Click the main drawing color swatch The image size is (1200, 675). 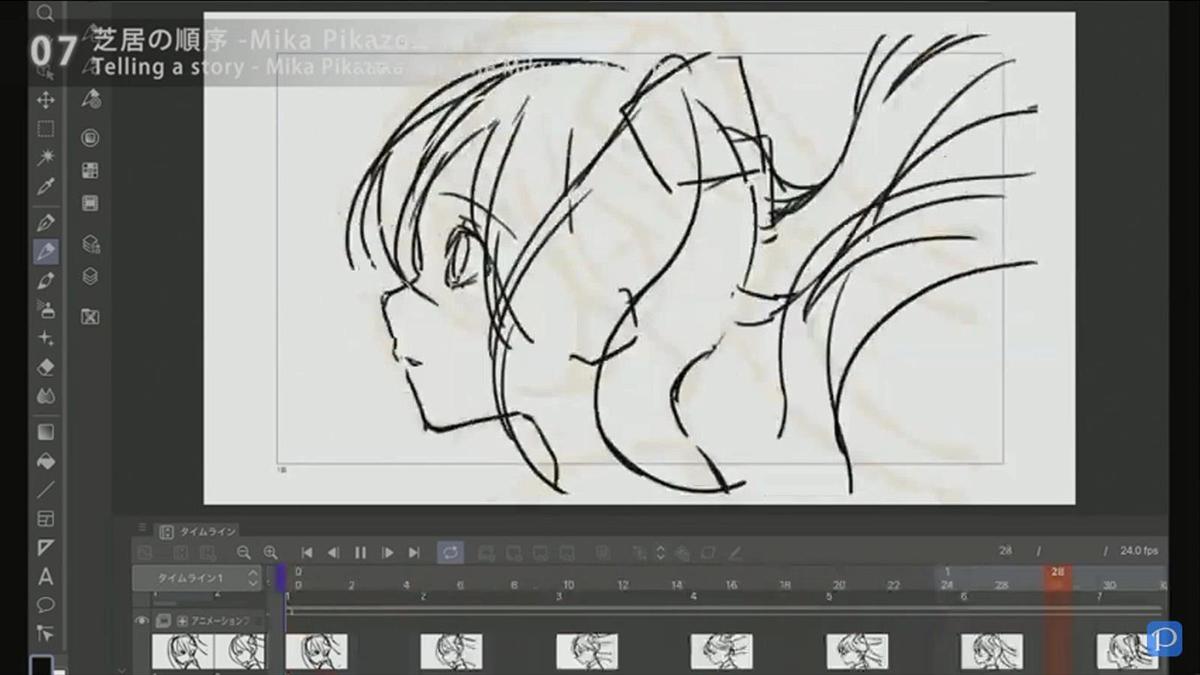[x=42, y=665]
